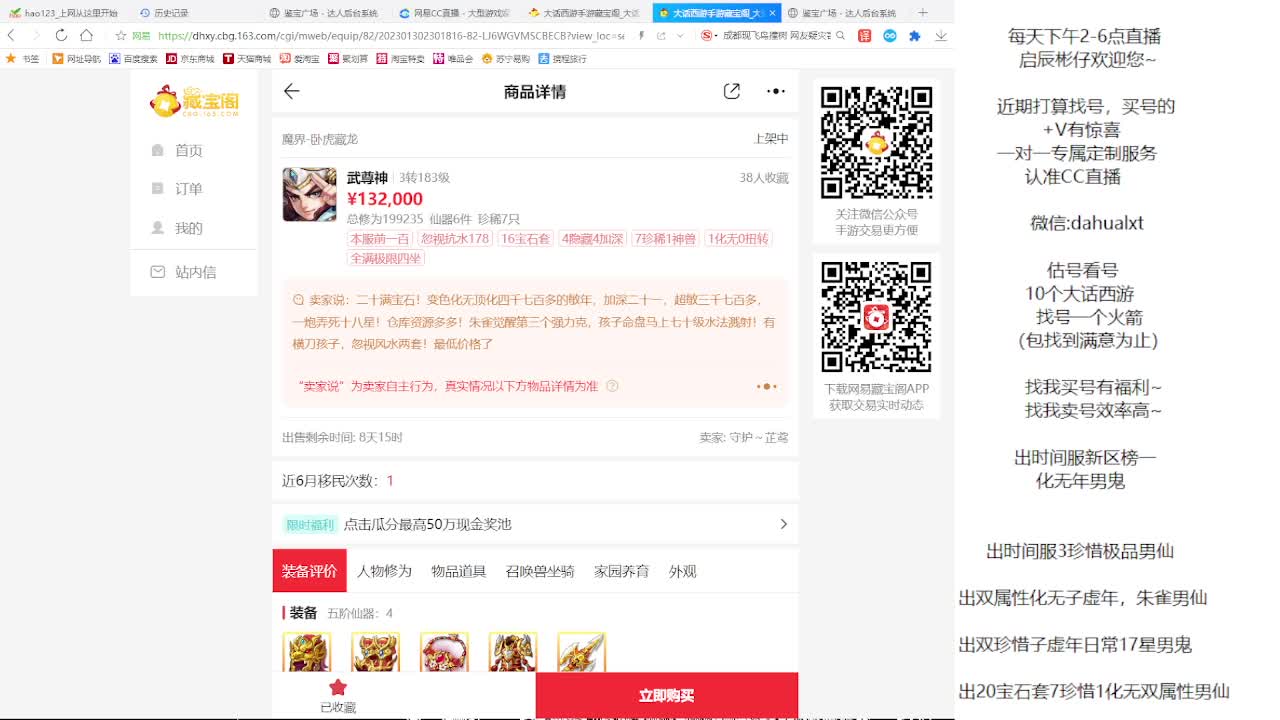Reload the current page

click(61, 35)
